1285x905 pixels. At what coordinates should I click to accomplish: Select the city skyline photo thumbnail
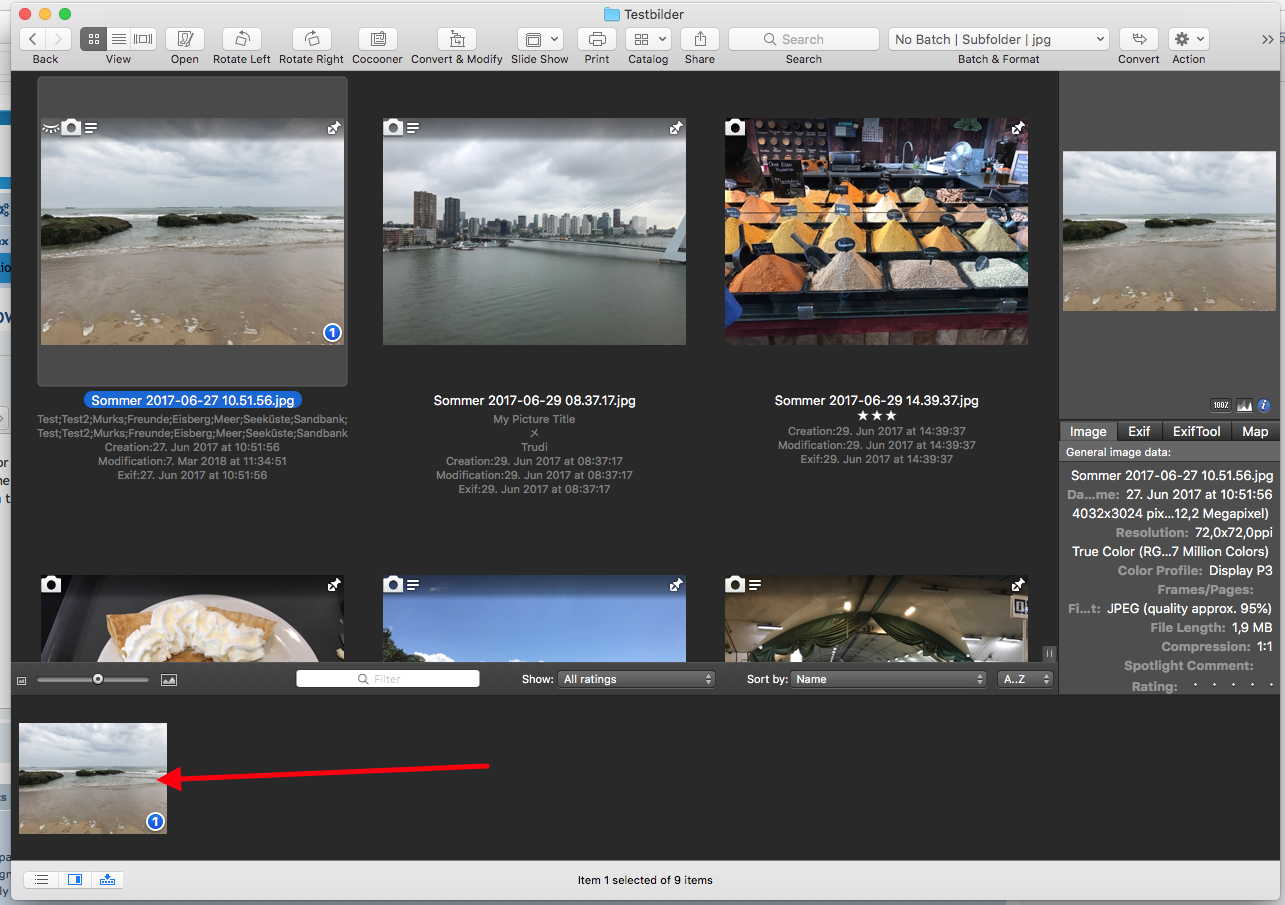click(534, 231)
